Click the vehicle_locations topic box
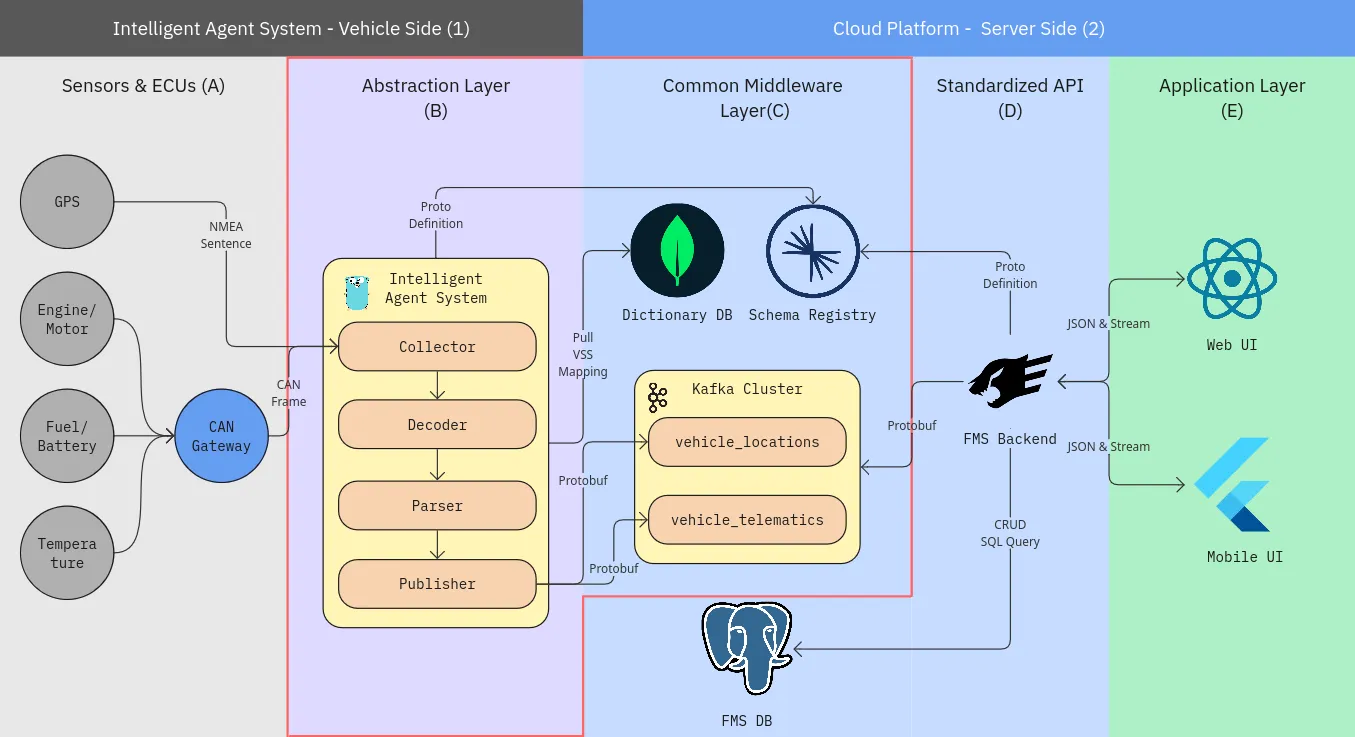 [x=747, y=442]
